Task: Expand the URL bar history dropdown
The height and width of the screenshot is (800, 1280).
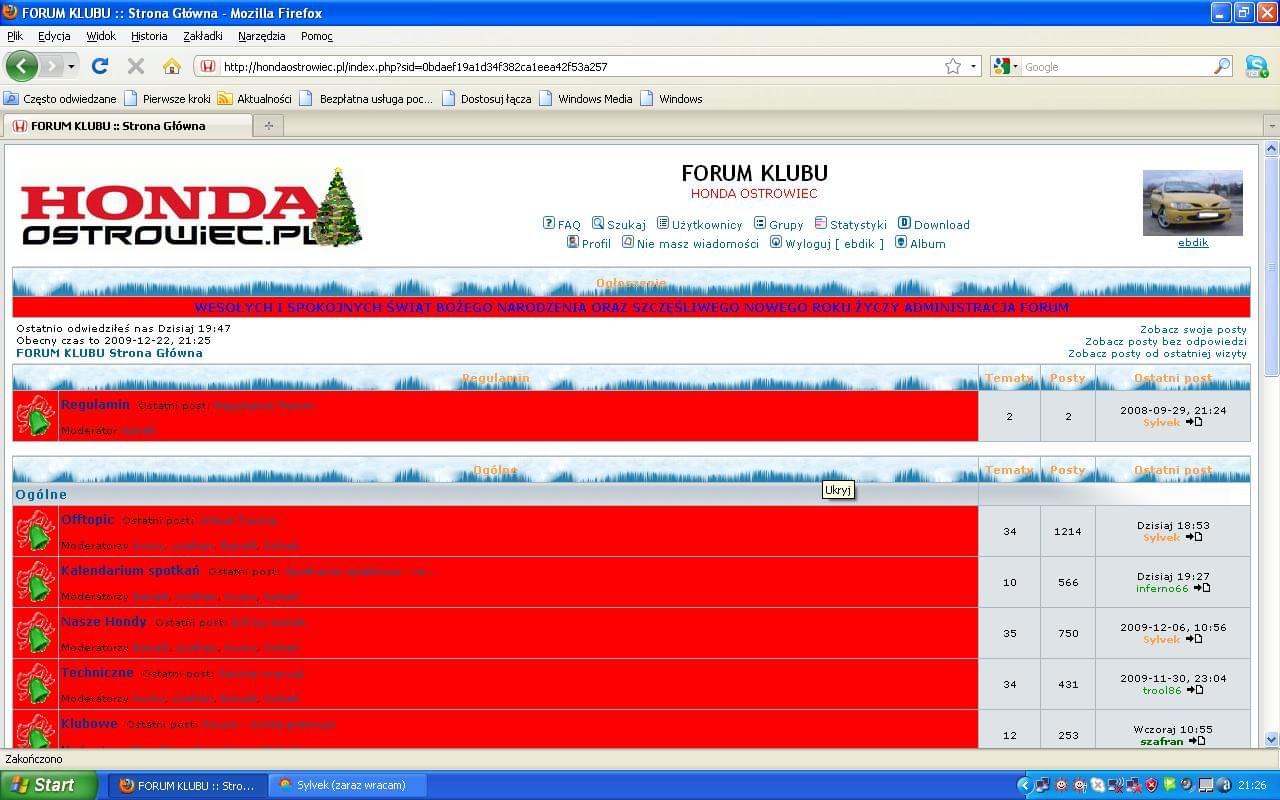Action: [974, 67]
